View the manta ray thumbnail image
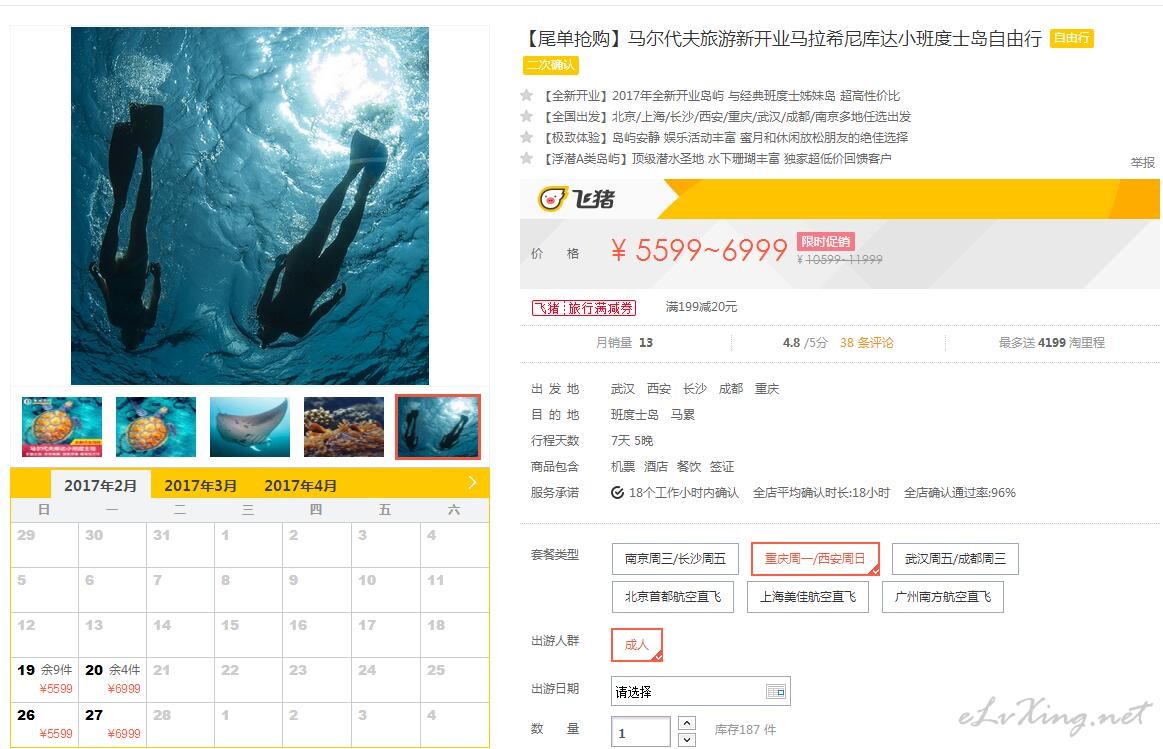 point(250,427)
